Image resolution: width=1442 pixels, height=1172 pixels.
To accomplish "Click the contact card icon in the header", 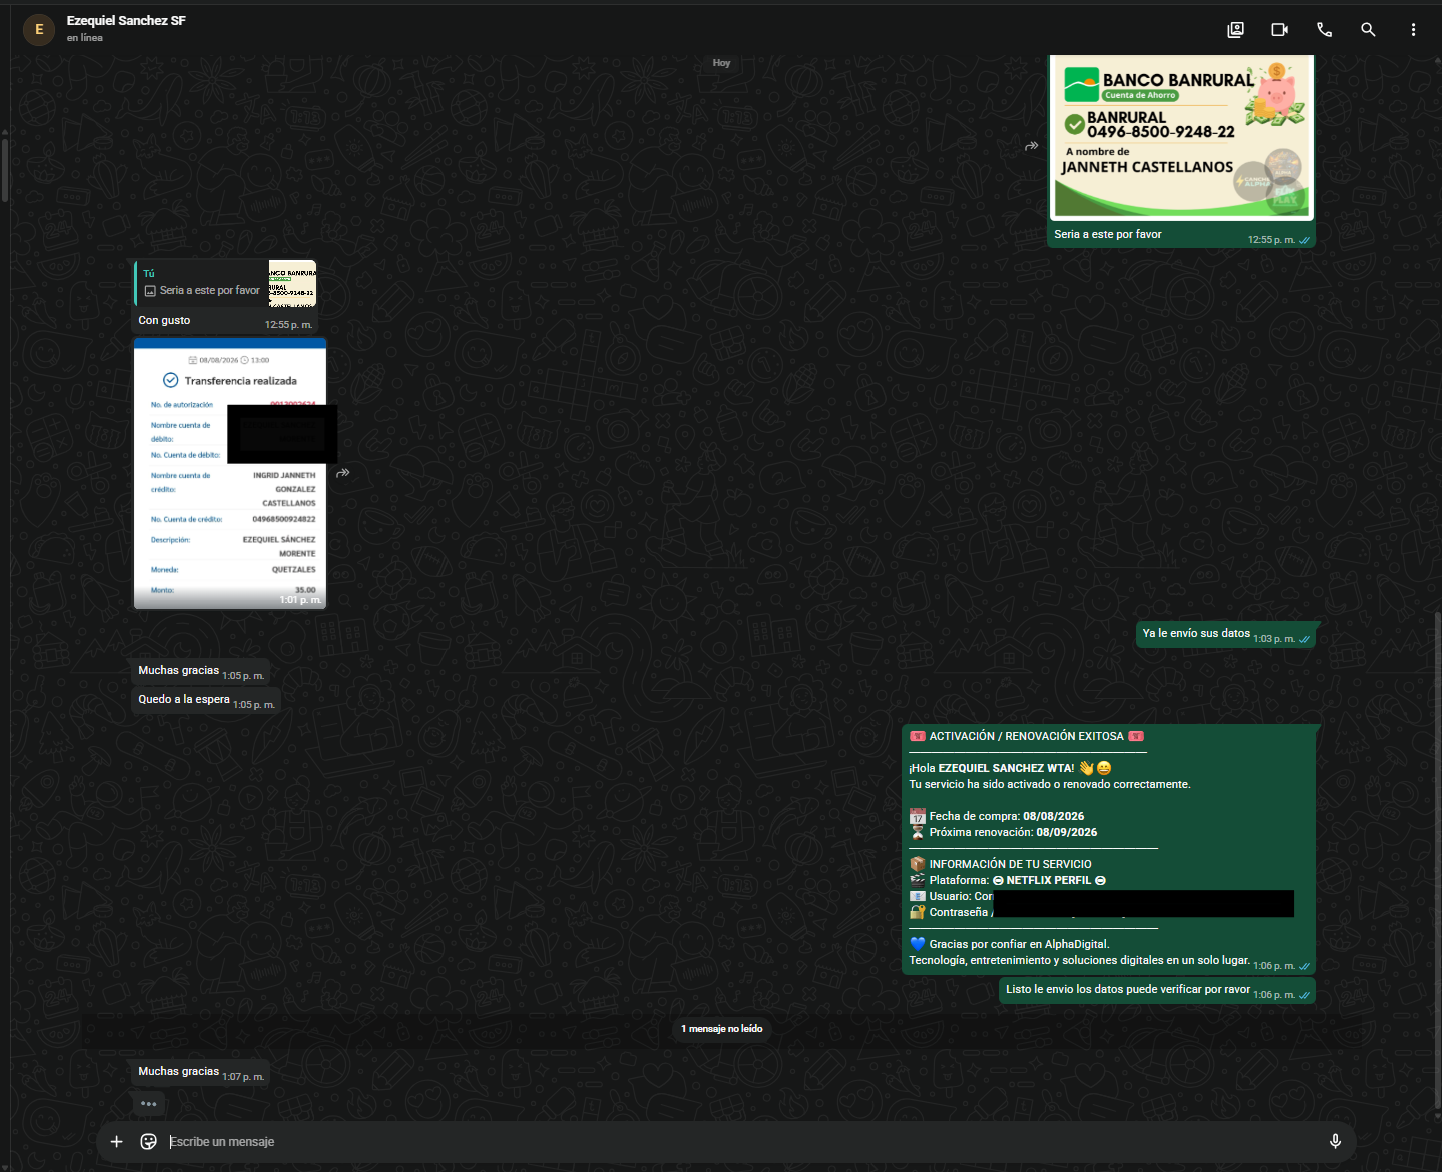I will click(1236, 30).
